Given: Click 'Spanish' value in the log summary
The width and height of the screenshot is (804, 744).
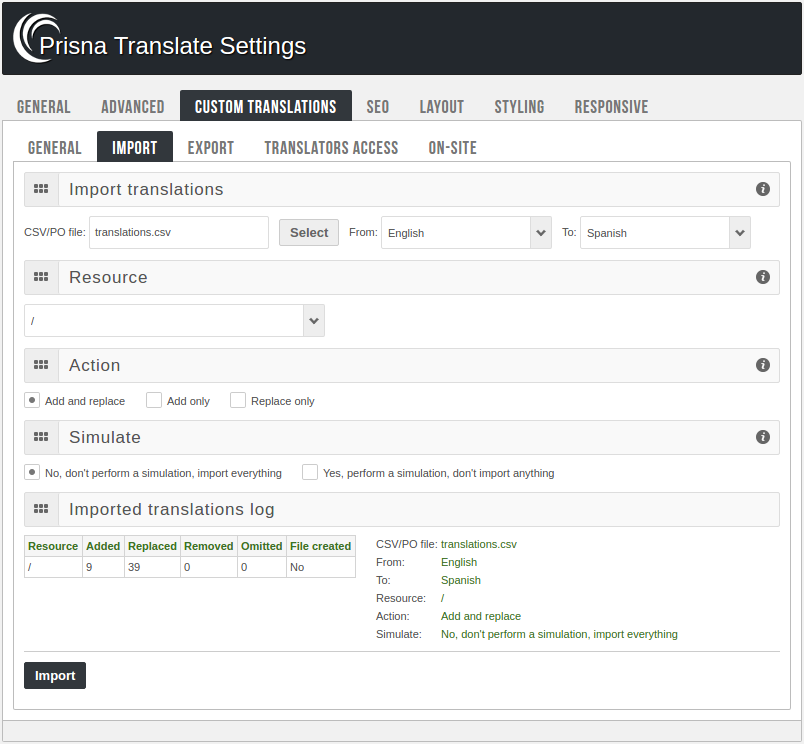Looking at the screenshot, I should pyautogui.click(x=461, y=580).
